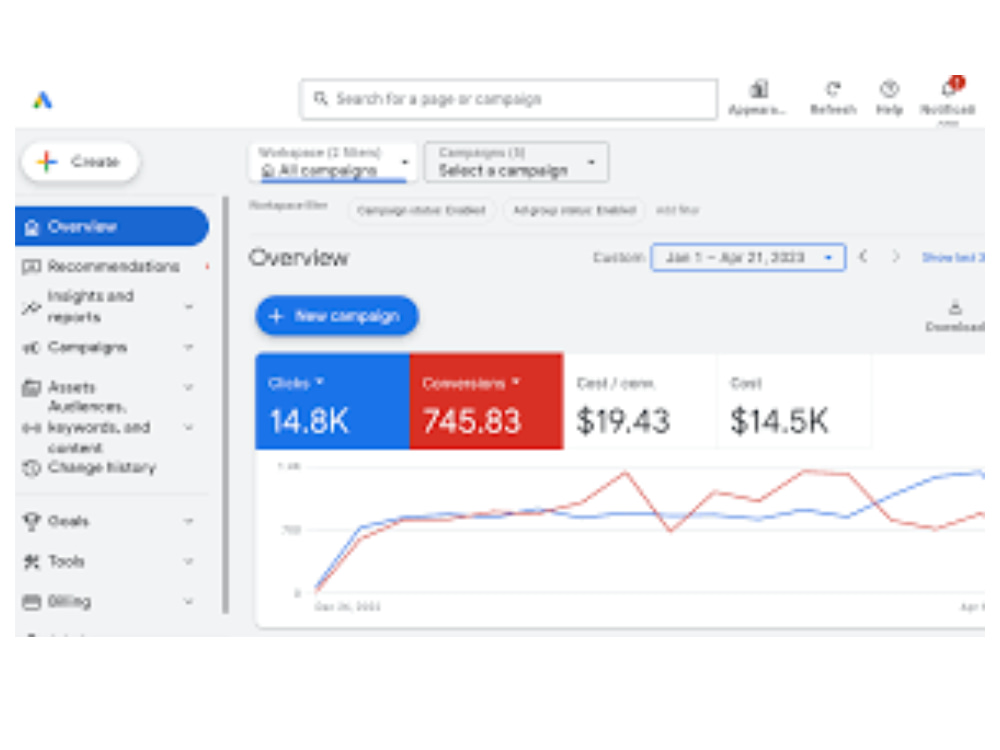This screenshot has width=1000, height=750.
Task: Open Change history in the sidebar
Action: [x=102, y=468]
